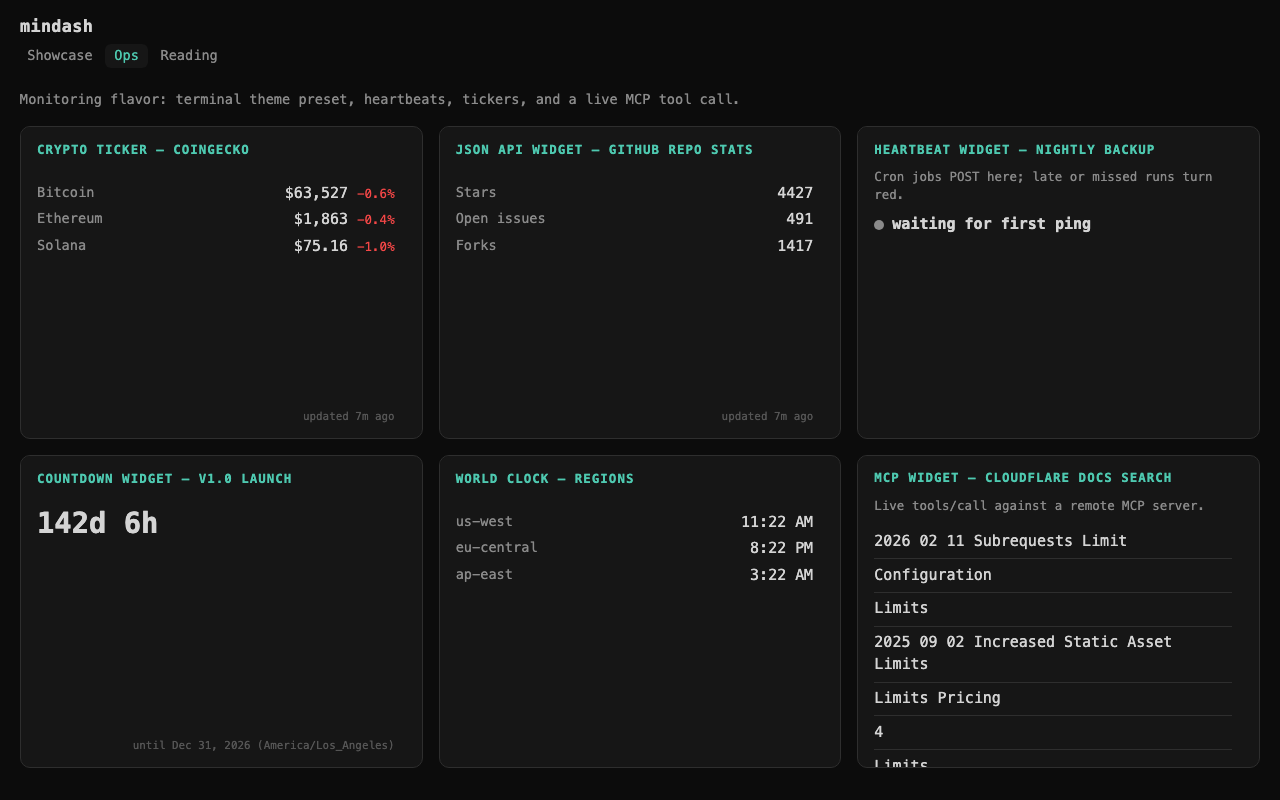Click the Forks count 1417

coord(795,246)
